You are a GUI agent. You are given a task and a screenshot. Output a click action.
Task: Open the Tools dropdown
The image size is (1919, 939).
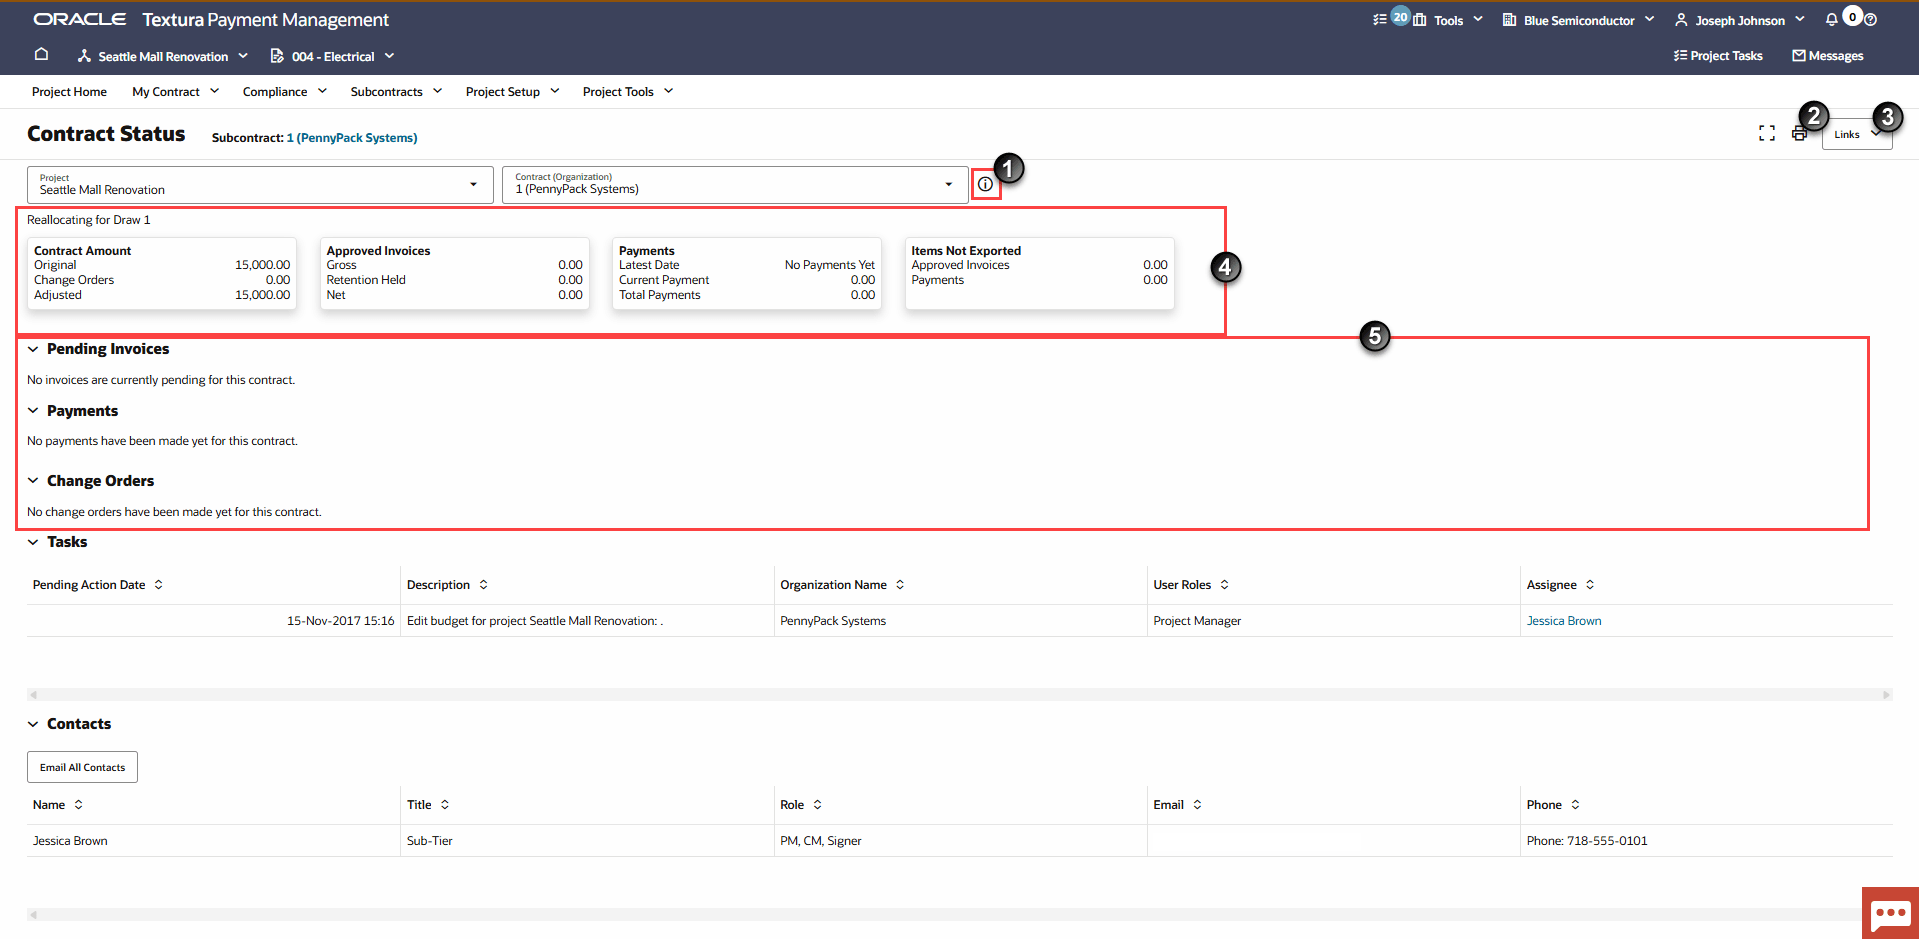point(1449,20)
